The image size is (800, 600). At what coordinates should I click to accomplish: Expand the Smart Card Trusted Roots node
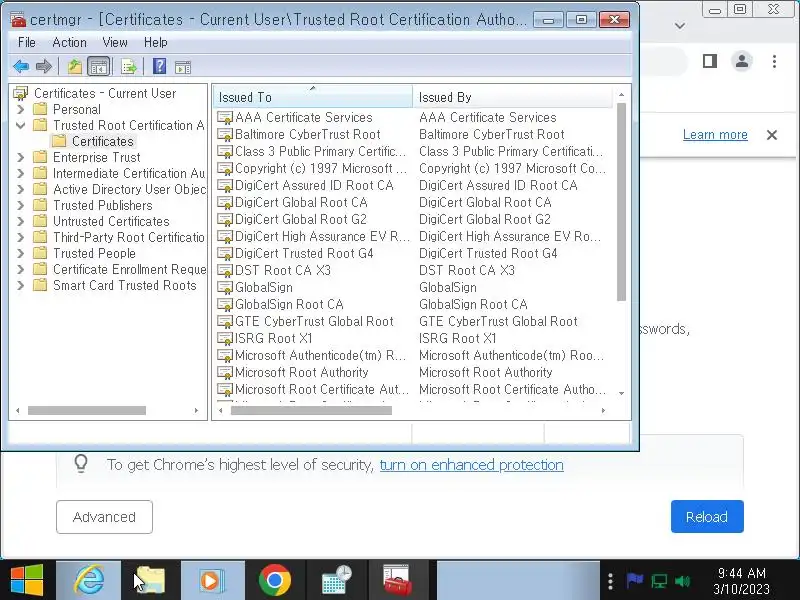[21, 285]
